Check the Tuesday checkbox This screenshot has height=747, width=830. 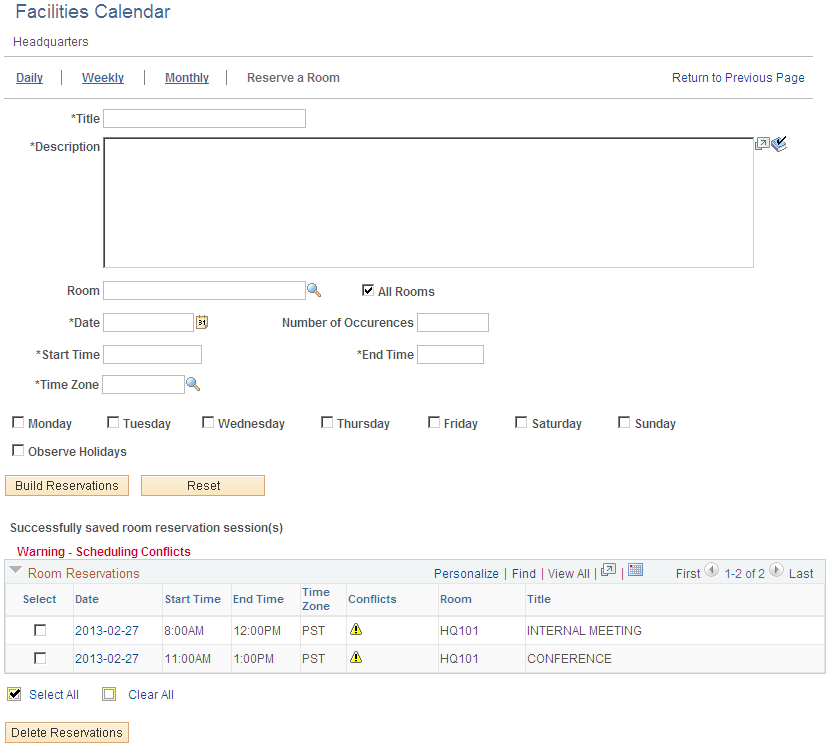click(x=113, y=422)
